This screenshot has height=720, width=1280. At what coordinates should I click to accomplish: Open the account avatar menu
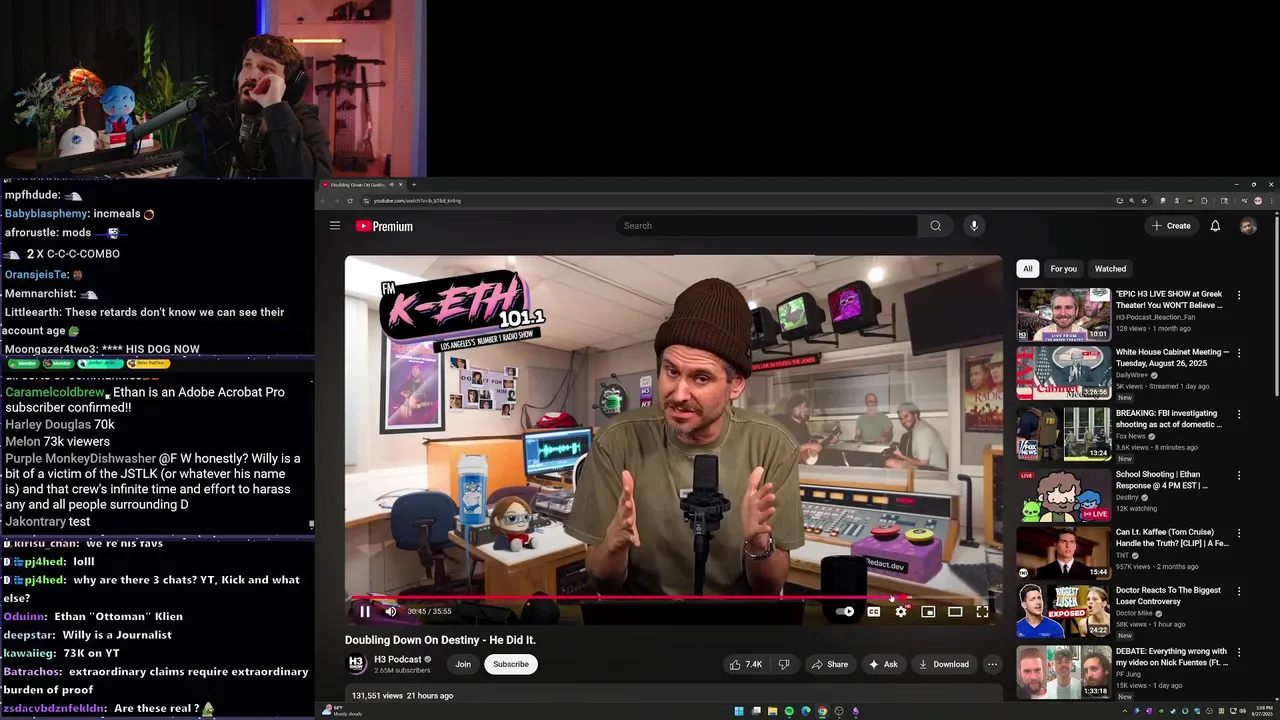[x=1248, y=226]
